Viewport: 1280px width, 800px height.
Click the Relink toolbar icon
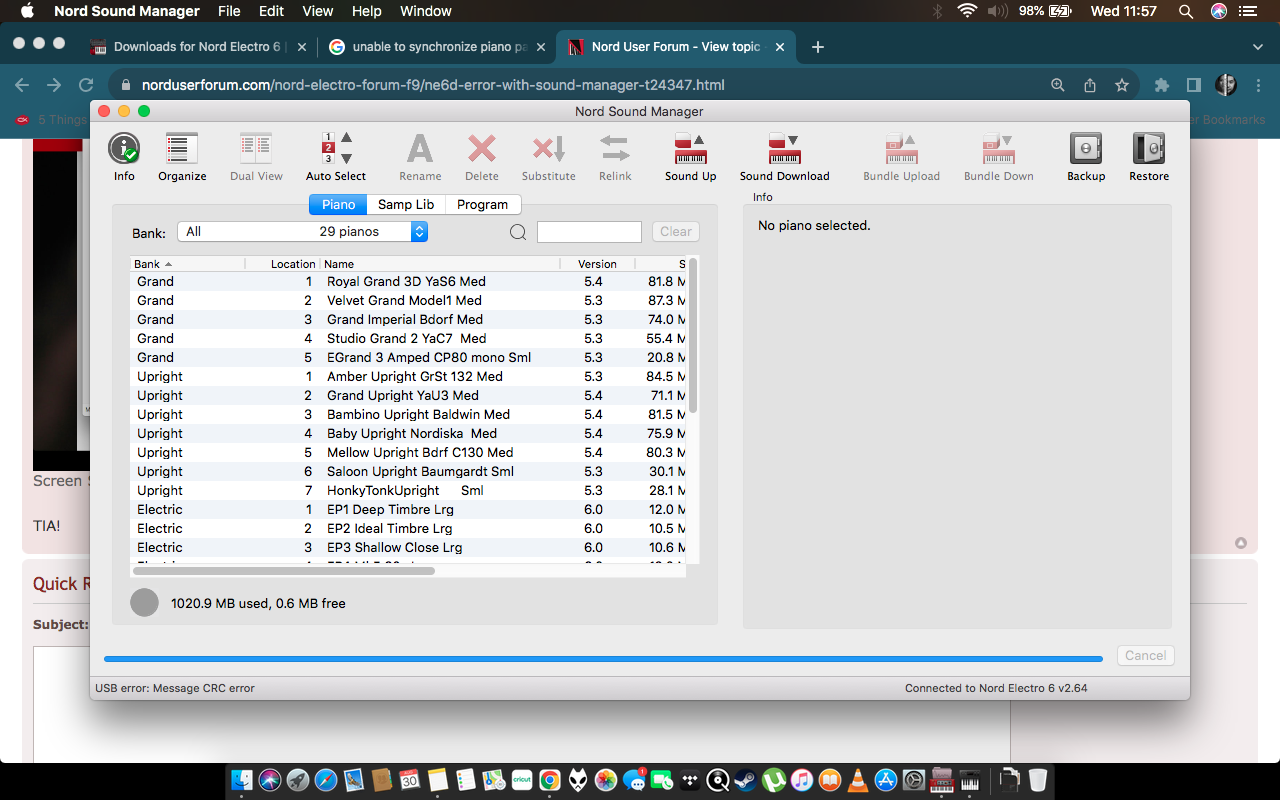pos(615,149)
